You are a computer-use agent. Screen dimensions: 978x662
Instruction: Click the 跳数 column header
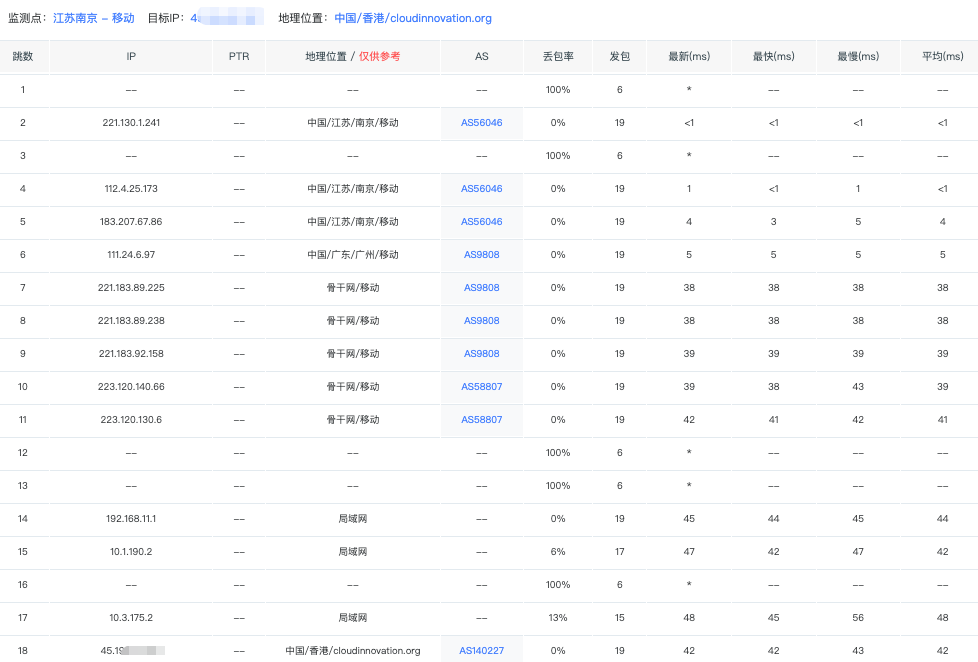(23, 57)
